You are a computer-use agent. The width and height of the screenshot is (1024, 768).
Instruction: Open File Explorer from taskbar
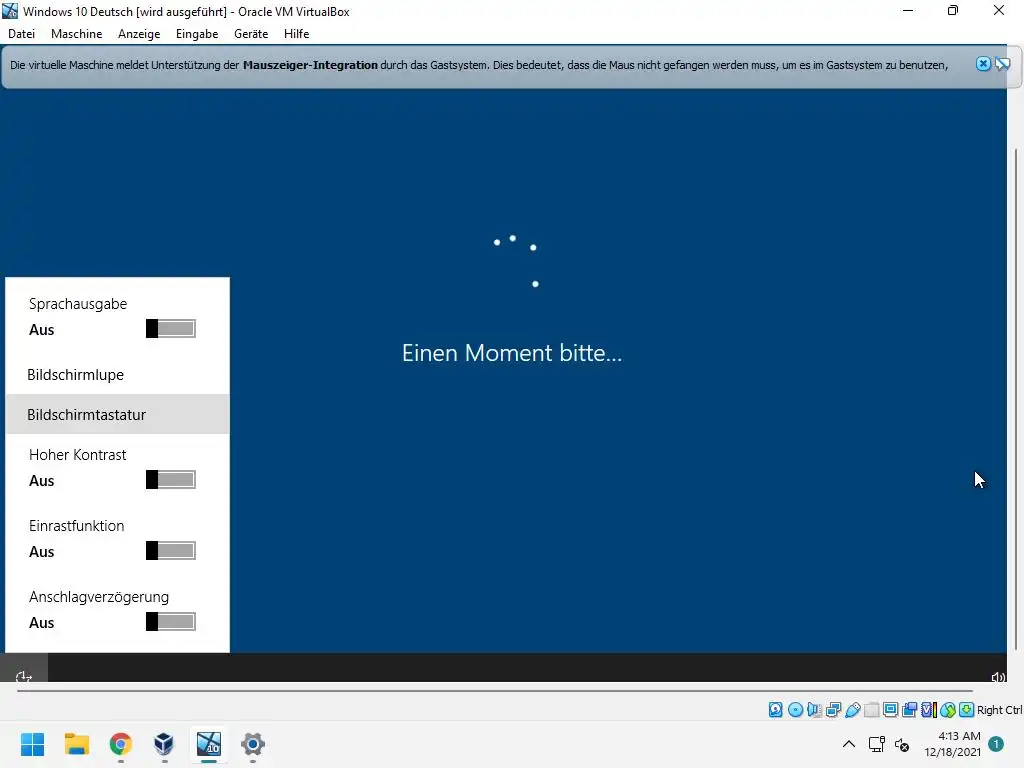pos(76,744)
